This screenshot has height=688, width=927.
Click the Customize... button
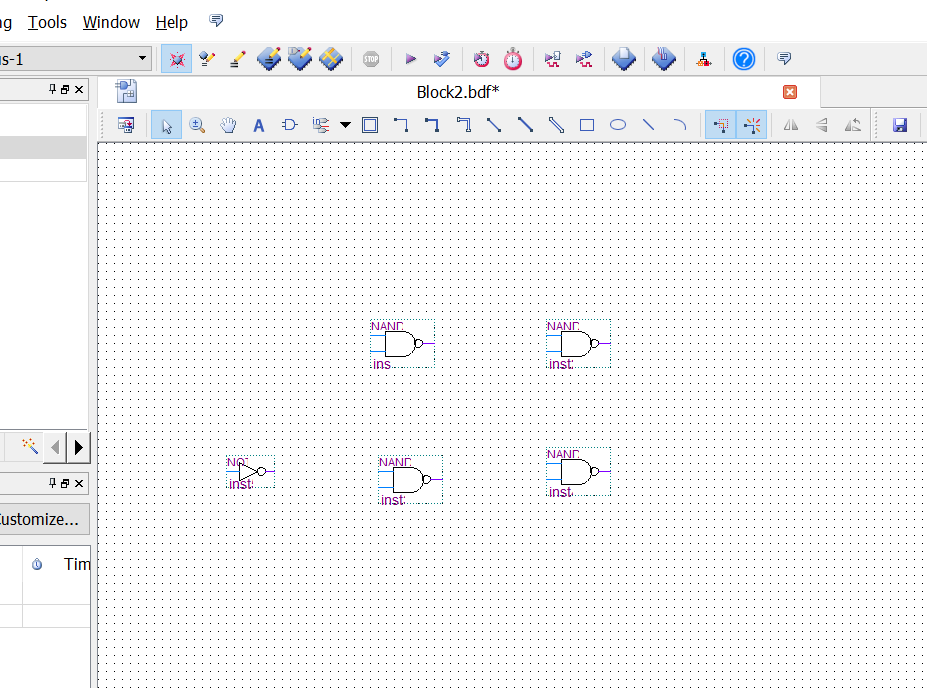point(41,519)
